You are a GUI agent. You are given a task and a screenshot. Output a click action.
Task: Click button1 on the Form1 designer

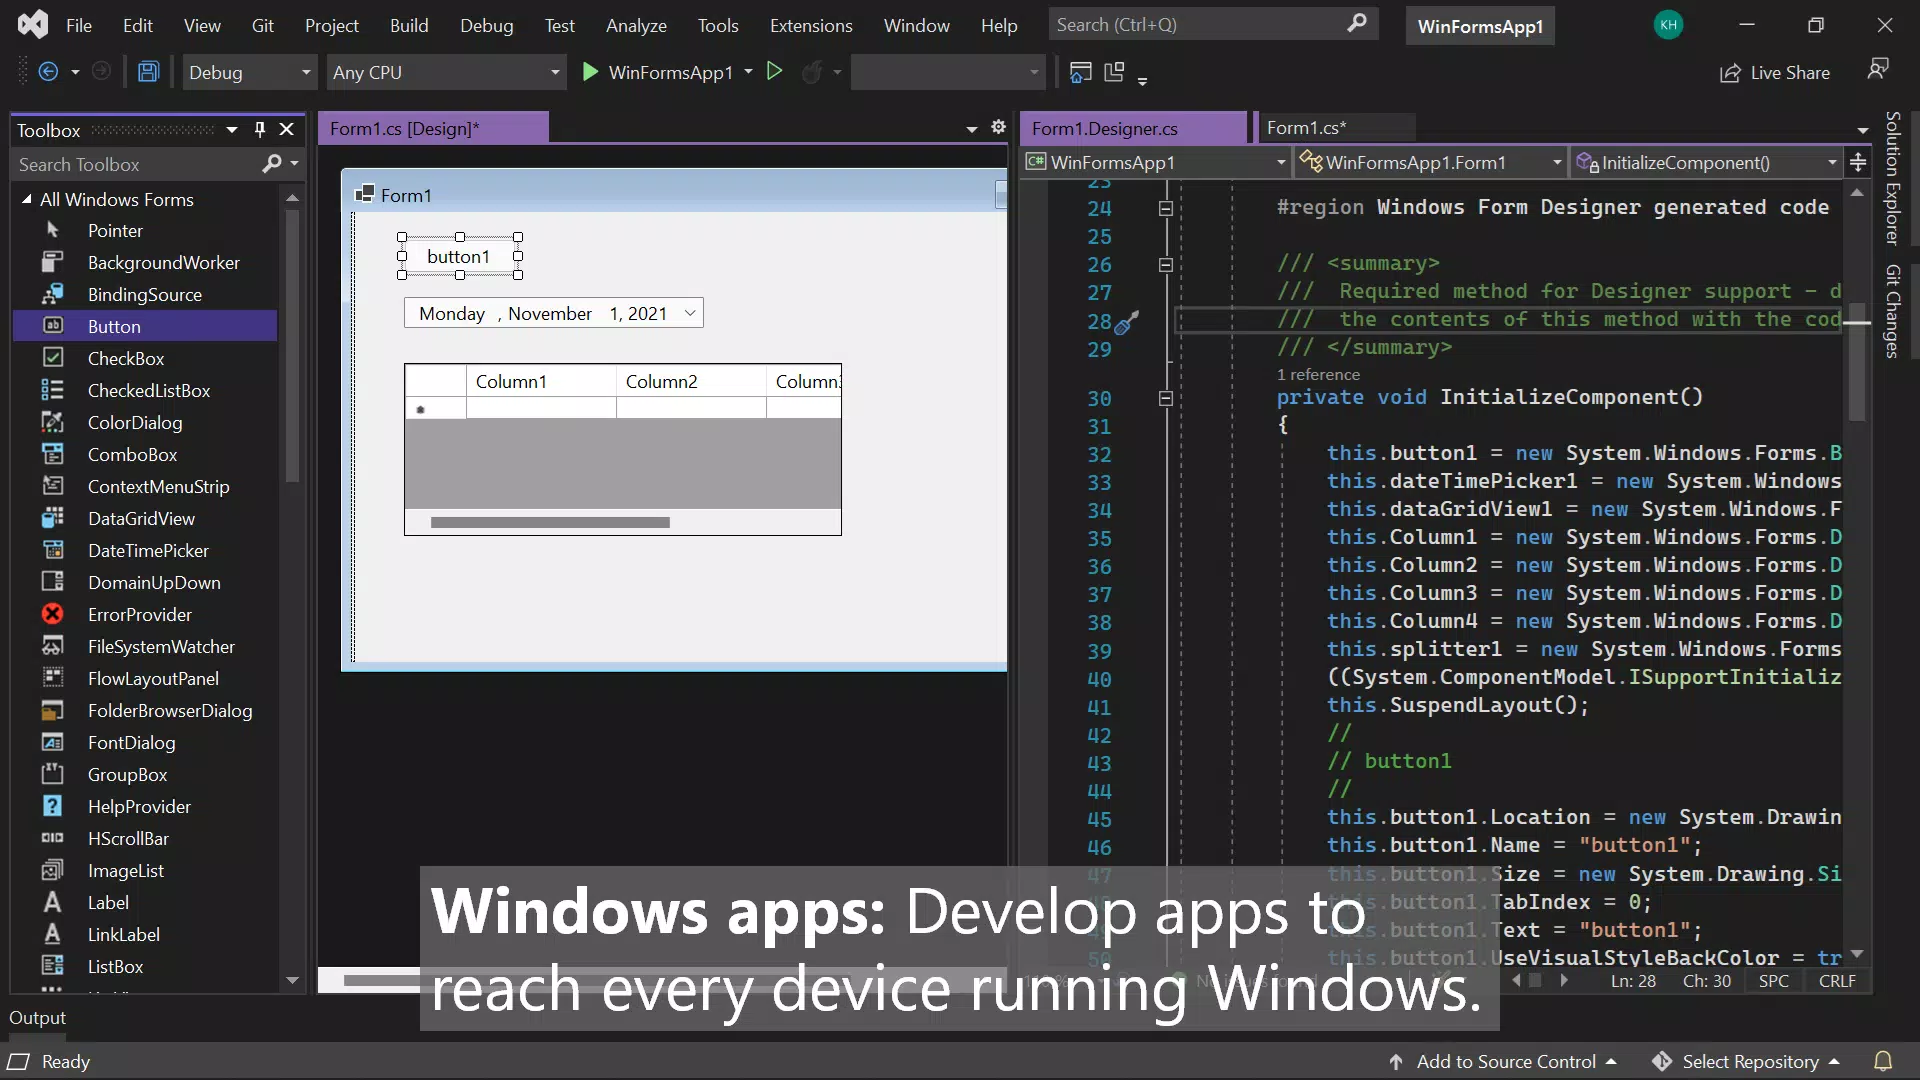(x=459, y=256)
